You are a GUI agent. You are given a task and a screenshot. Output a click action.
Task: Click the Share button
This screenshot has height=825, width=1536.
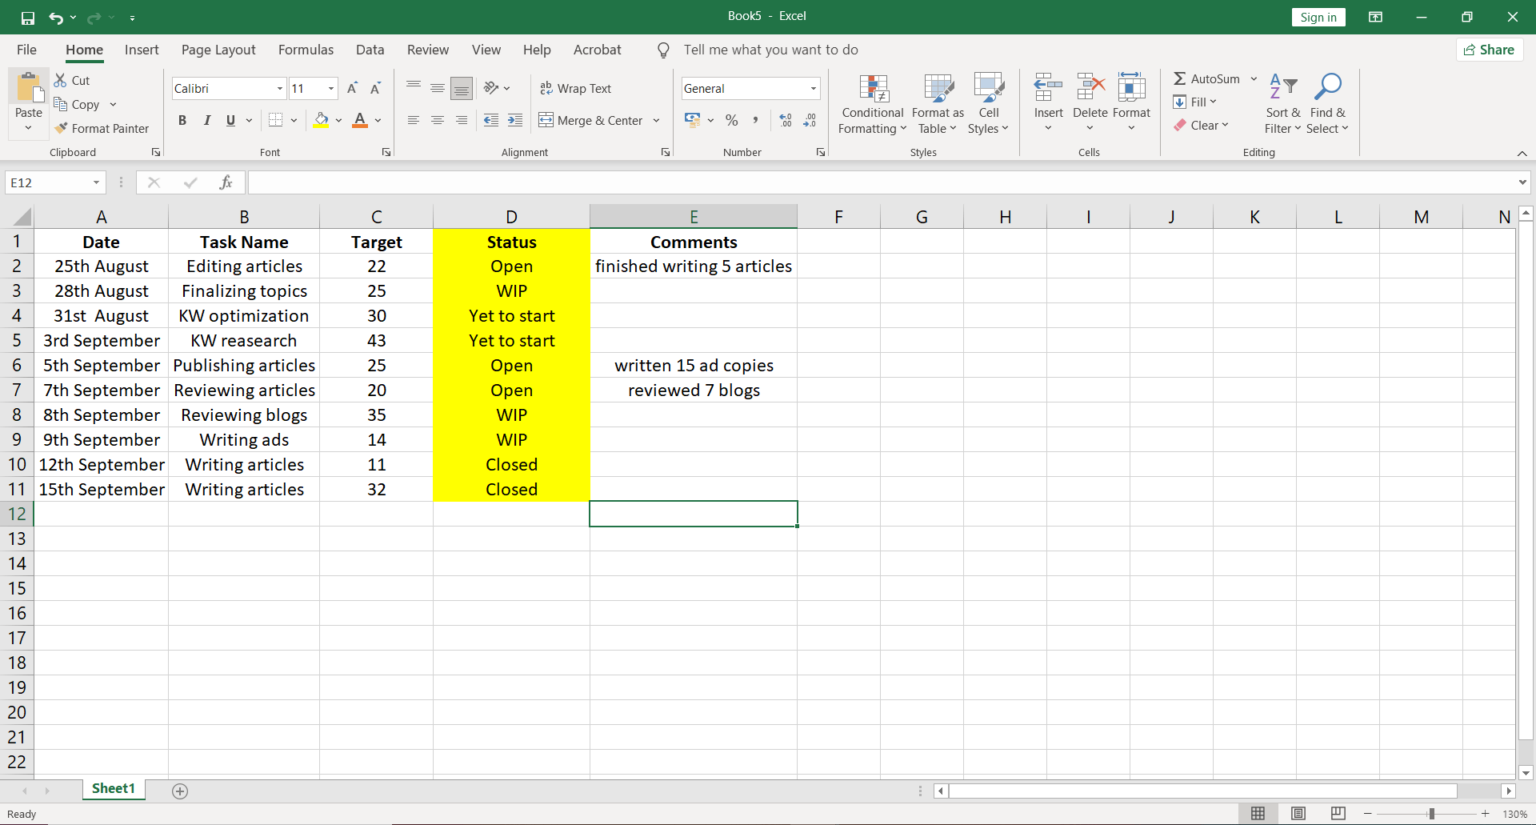click(1489, 49)
